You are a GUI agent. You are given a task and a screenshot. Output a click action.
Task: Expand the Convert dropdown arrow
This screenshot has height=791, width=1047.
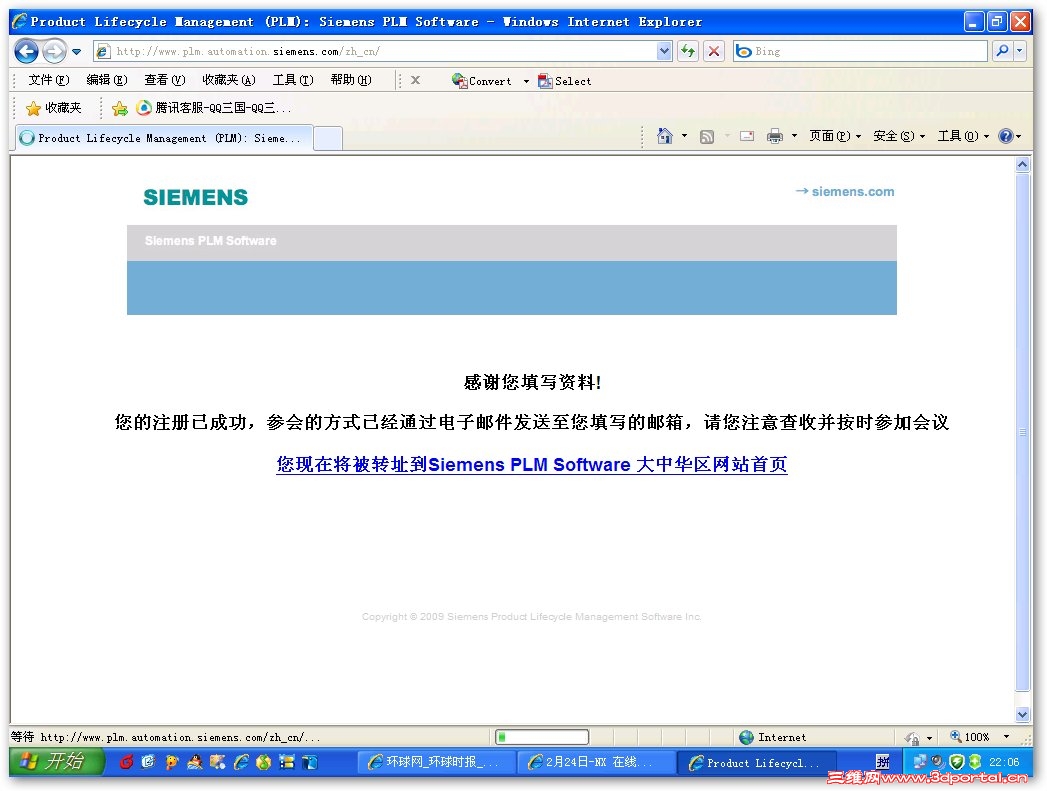tap(526, 81)
